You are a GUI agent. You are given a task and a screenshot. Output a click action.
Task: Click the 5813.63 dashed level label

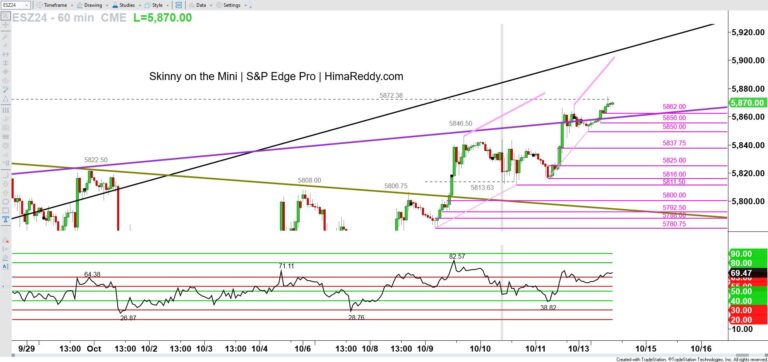pyautogui.click(x=482, y=188)
